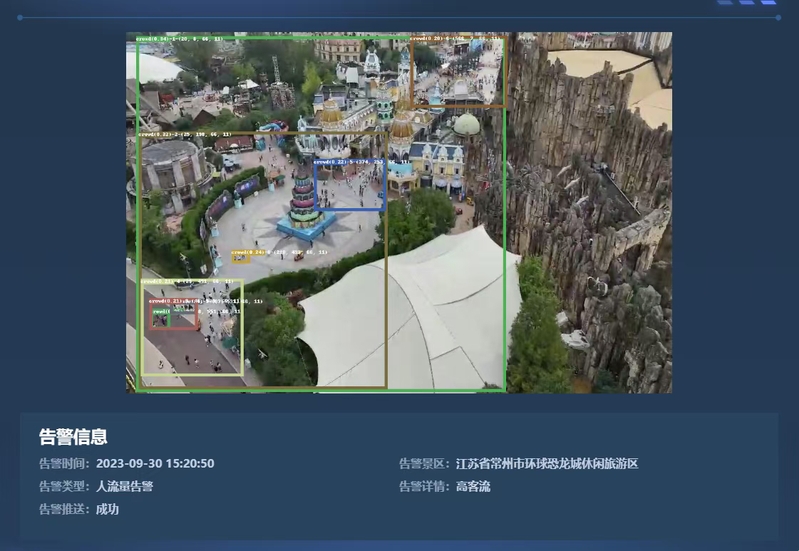Viewport: 799px width, 551px height.
Task: Click the alert time 2023-09-30 15:20:50
Action: [x=155, y=464]
